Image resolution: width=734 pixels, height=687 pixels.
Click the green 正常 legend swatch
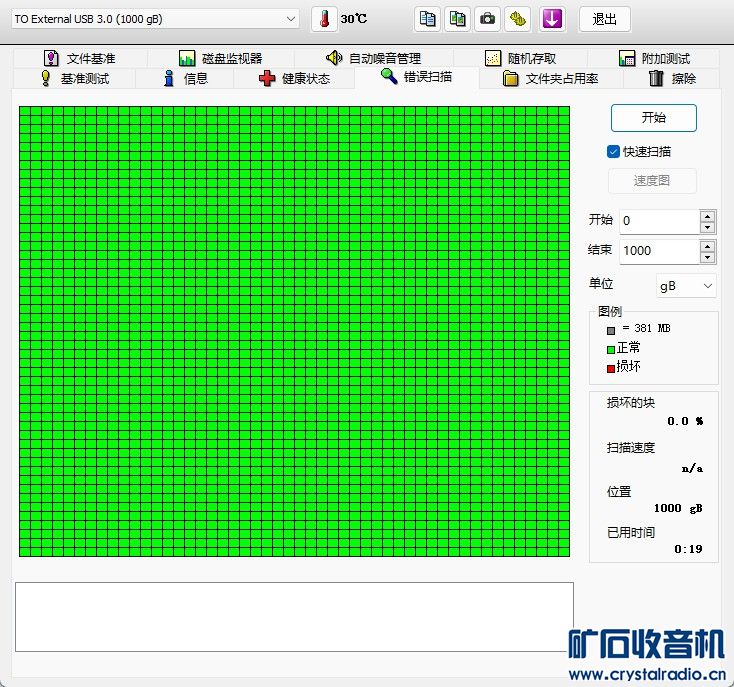[610, 350]
